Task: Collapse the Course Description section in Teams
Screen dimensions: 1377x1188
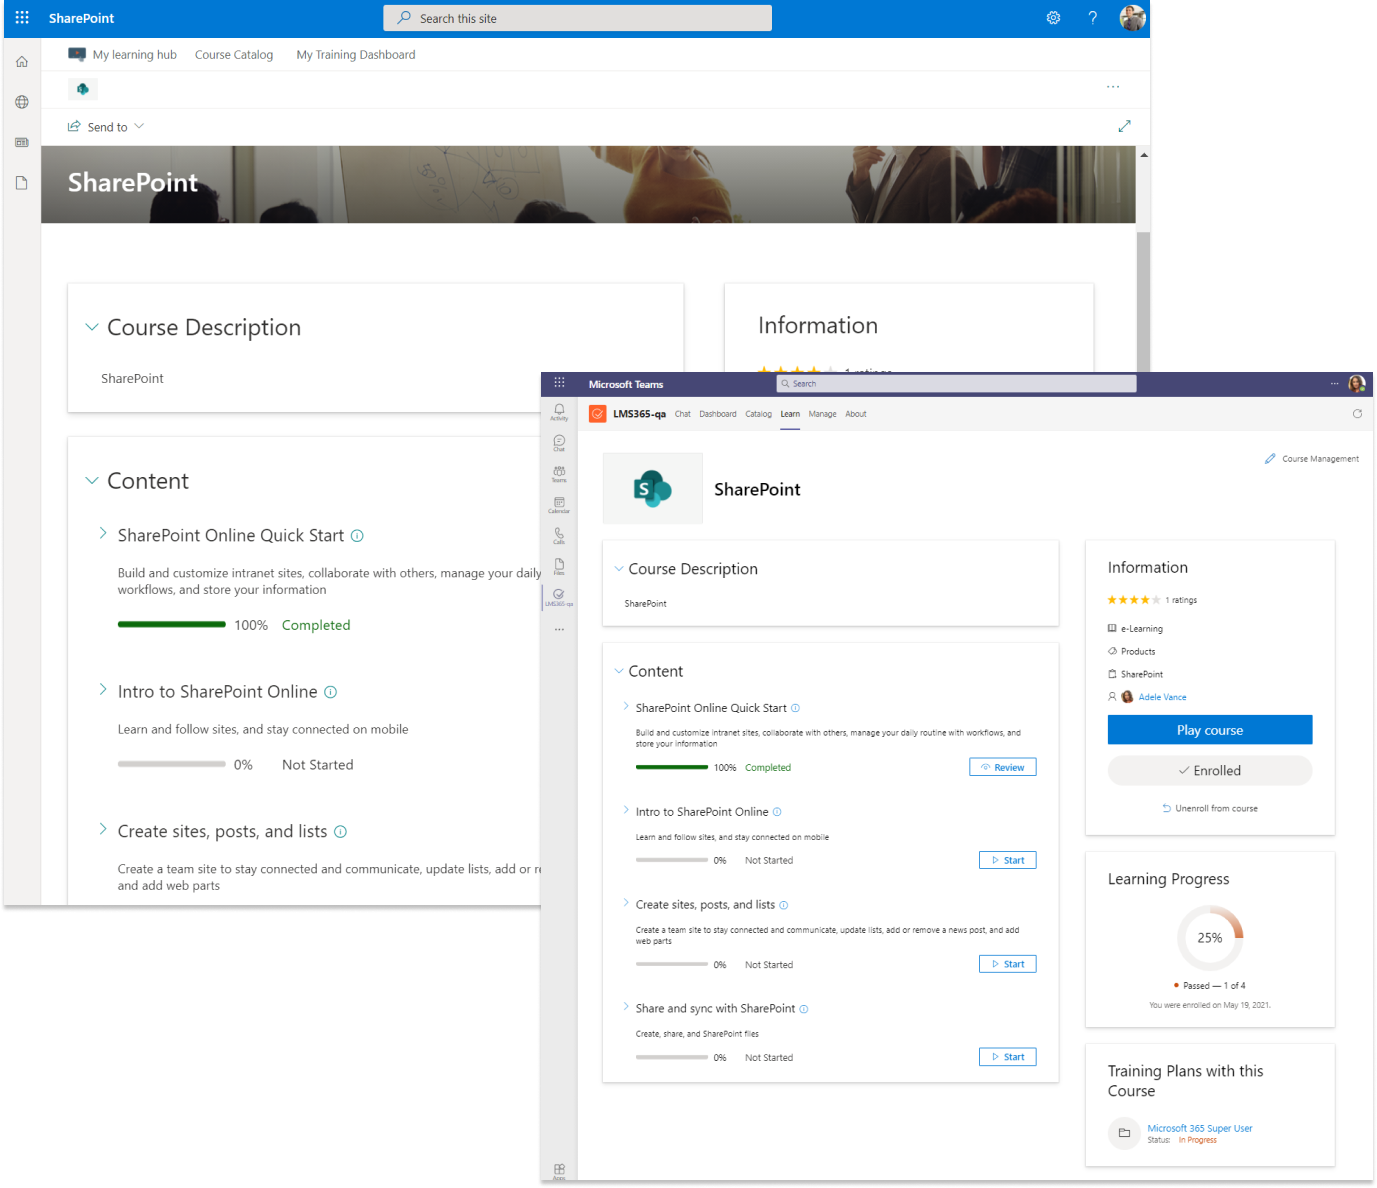Action: (x=619, y=569)
